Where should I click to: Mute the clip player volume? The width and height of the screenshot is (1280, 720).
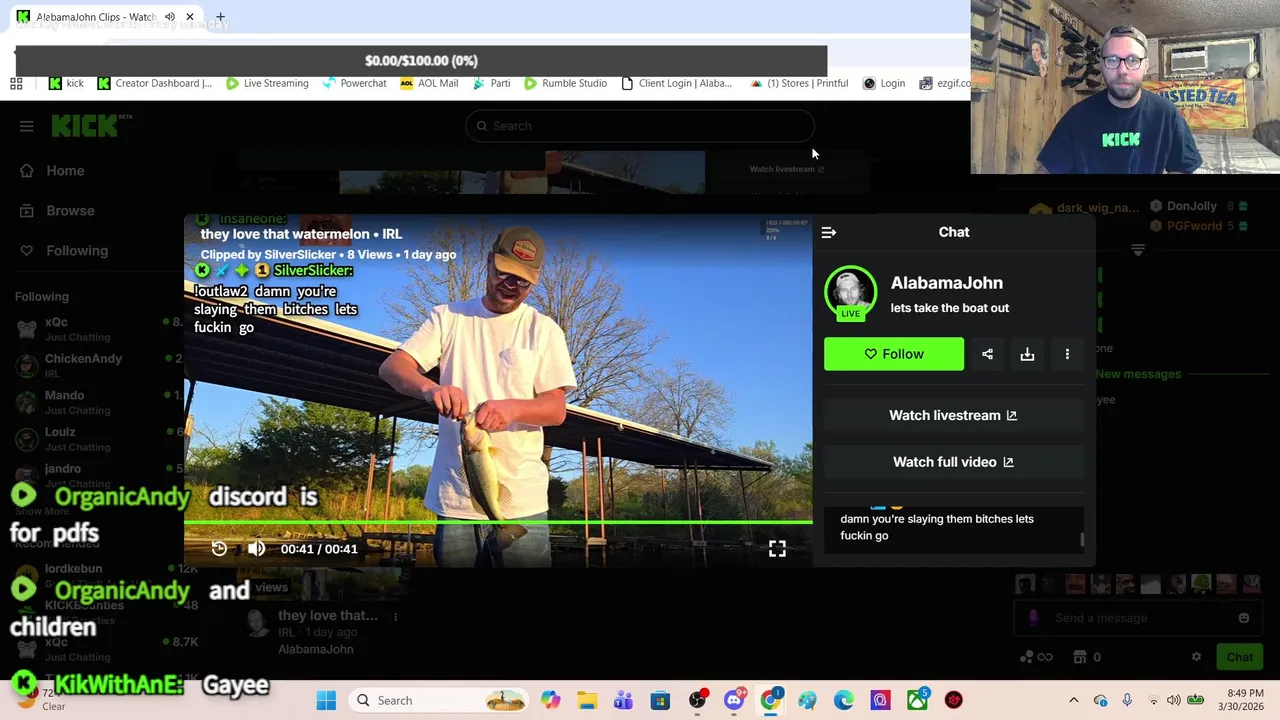pos(256,548)
